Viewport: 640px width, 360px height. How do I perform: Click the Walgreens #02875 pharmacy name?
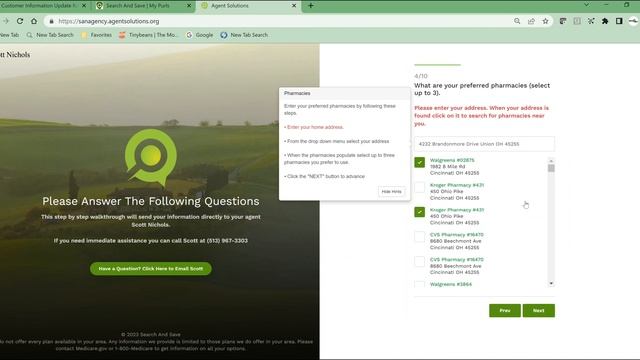coord(452,160)
